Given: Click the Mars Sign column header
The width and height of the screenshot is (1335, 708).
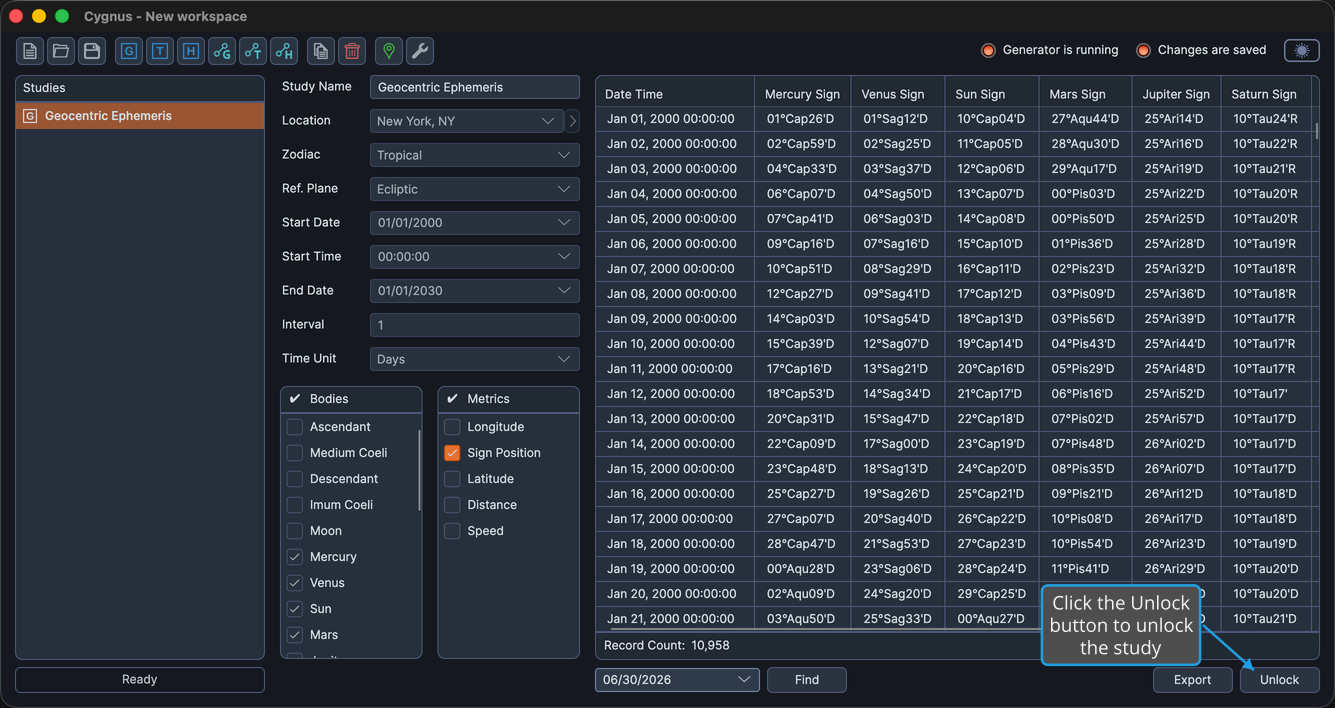Looking at the screenshot, I should click(x=1085, y=94).
